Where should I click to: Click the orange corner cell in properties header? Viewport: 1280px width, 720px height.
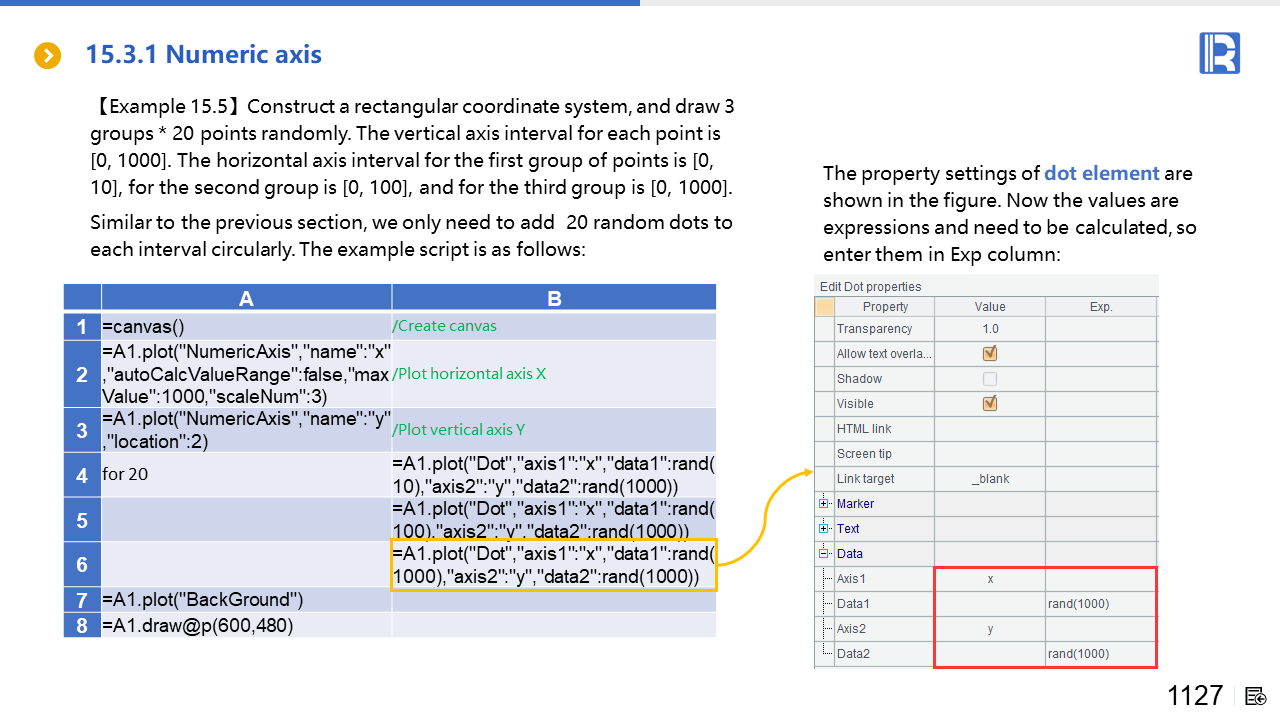[x=825, y=307]
